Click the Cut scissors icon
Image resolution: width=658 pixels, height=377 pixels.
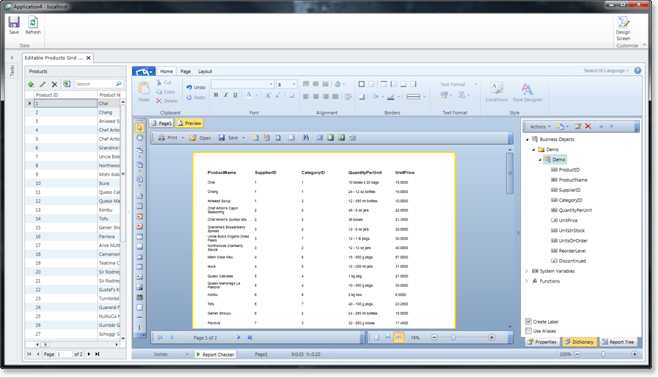[x=159, y=82]
